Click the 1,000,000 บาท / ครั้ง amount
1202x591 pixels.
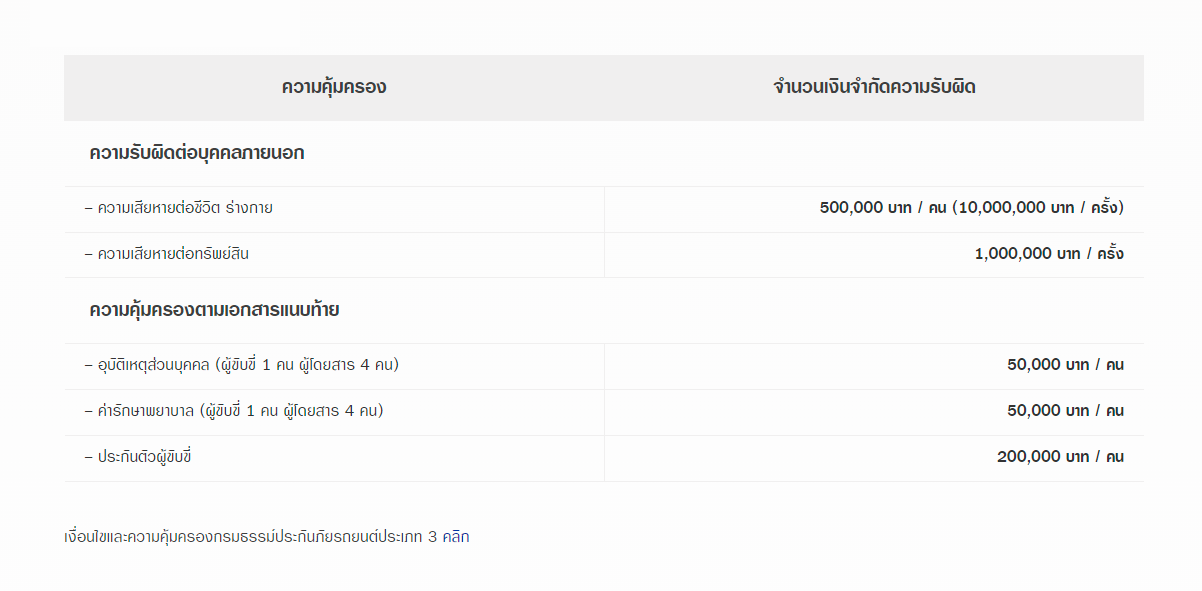point(1049,254)
